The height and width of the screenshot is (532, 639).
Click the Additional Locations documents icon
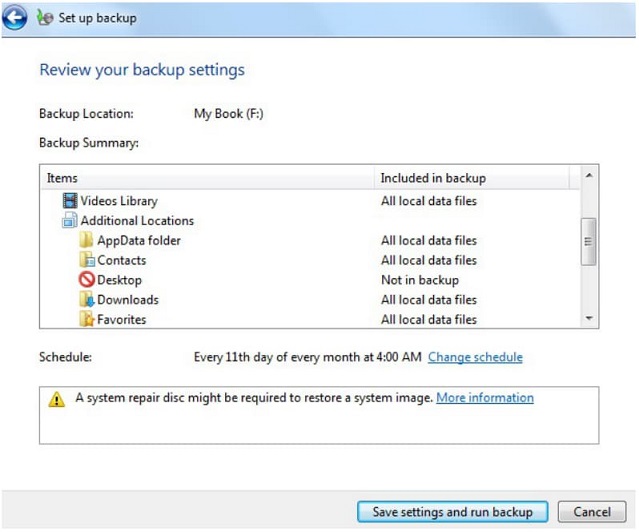point(69,221)
